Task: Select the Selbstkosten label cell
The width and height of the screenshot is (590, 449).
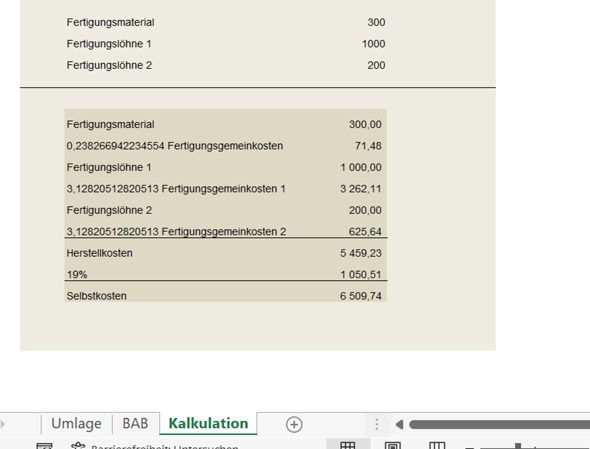Action: click(96, 296)
